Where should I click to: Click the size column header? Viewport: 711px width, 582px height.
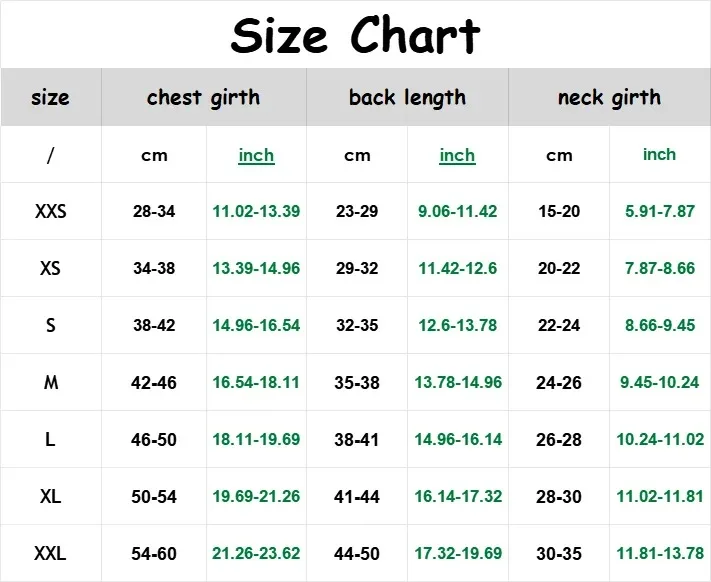click(x=50, y=97)
